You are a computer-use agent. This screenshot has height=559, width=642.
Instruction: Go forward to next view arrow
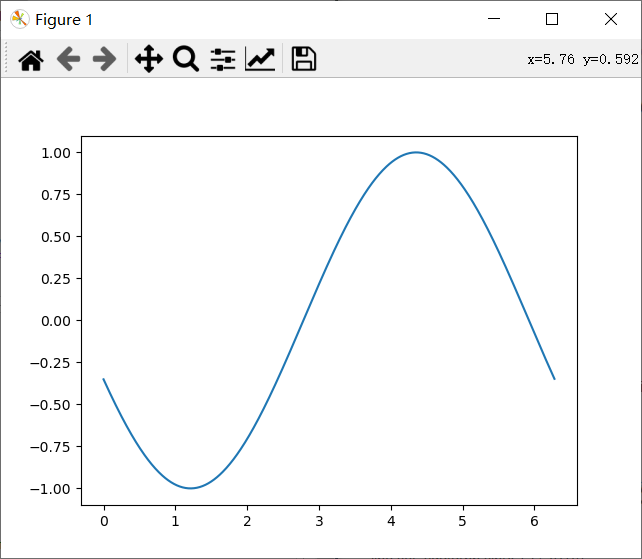(104, 59)
